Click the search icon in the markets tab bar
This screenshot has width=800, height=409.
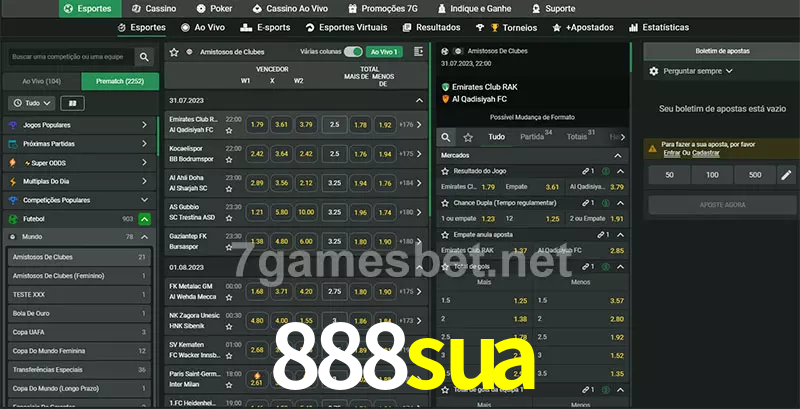pos(447,136)
